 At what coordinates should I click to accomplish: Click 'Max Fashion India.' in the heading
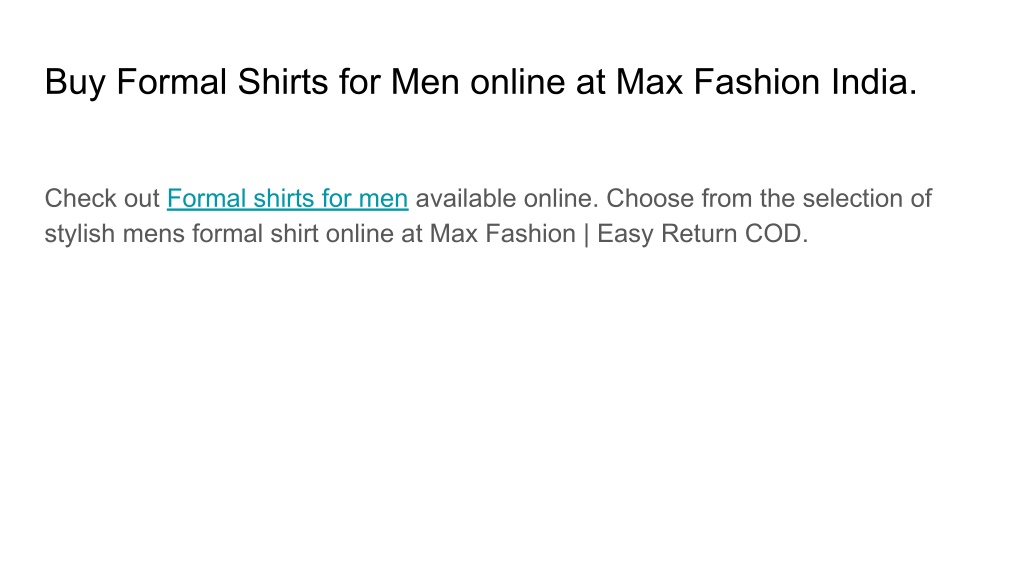767,82
